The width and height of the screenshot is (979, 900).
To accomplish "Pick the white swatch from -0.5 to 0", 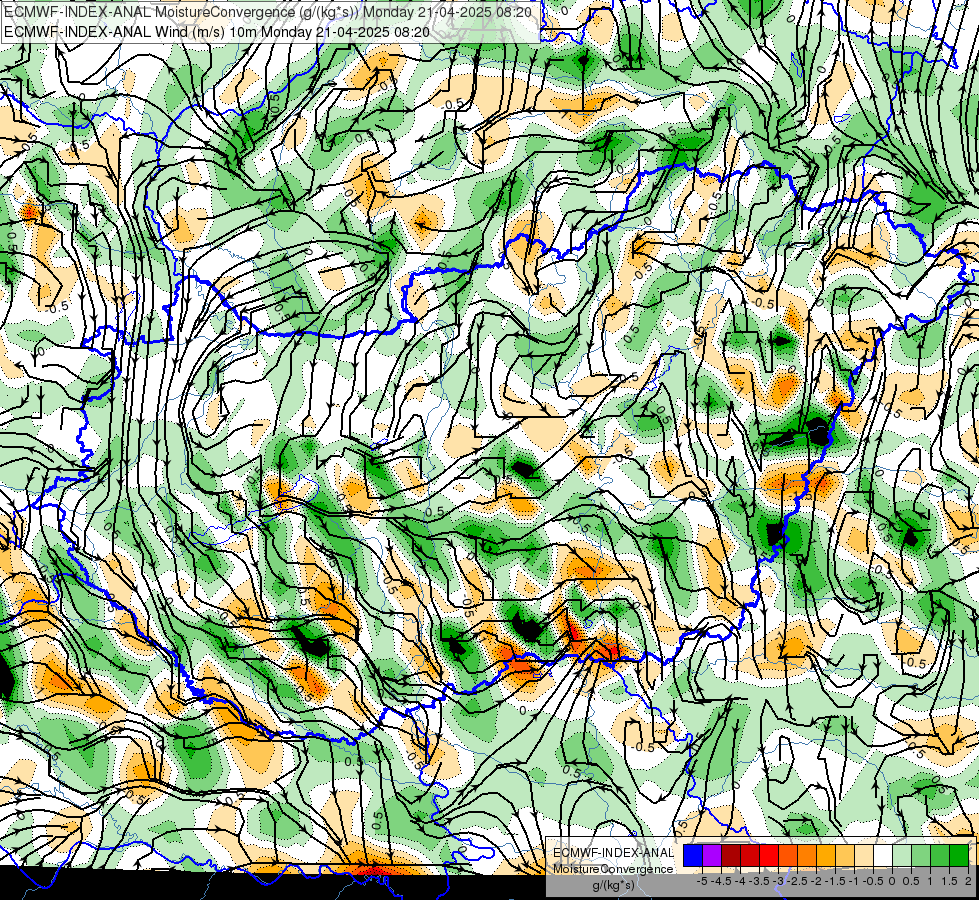I will tap(883, 855).
